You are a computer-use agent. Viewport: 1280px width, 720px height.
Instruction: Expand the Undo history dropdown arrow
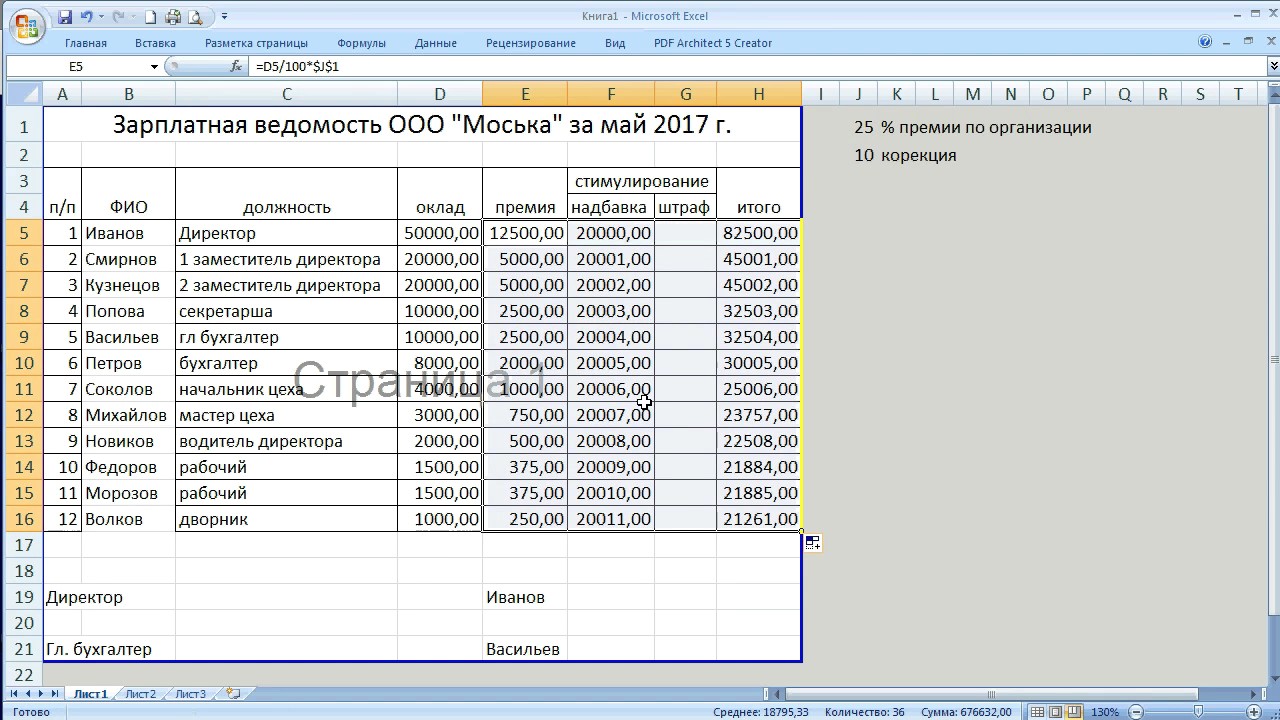tap(102, 17)
